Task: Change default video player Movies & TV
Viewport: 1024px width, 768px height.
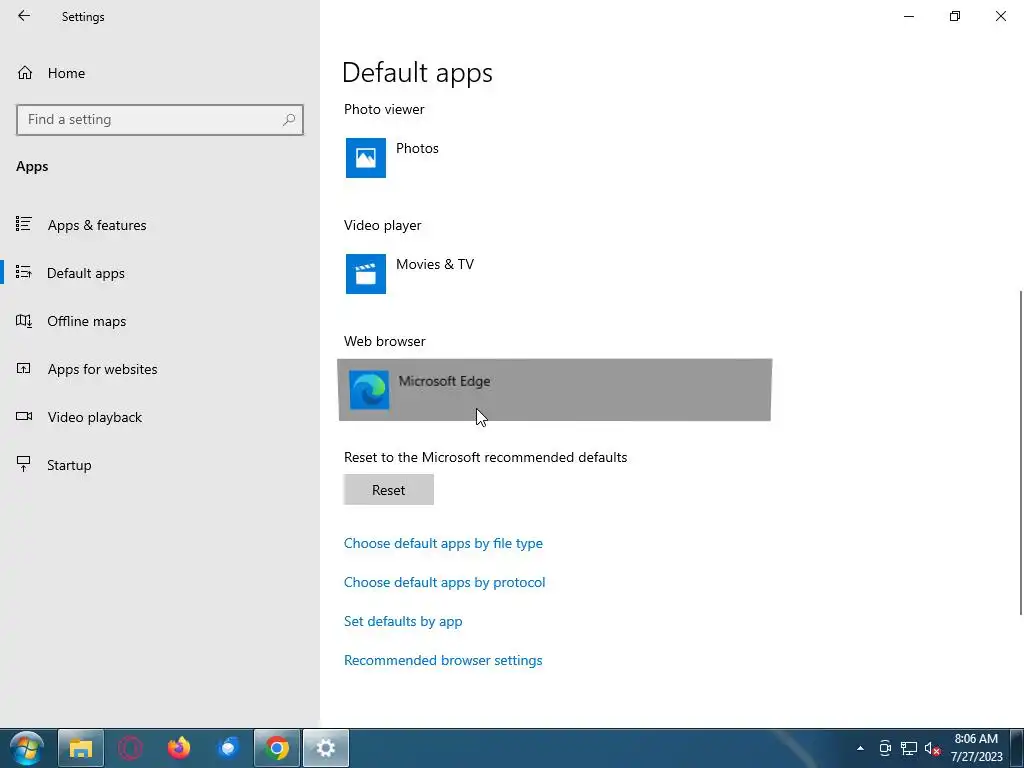Action: [435, 264]
